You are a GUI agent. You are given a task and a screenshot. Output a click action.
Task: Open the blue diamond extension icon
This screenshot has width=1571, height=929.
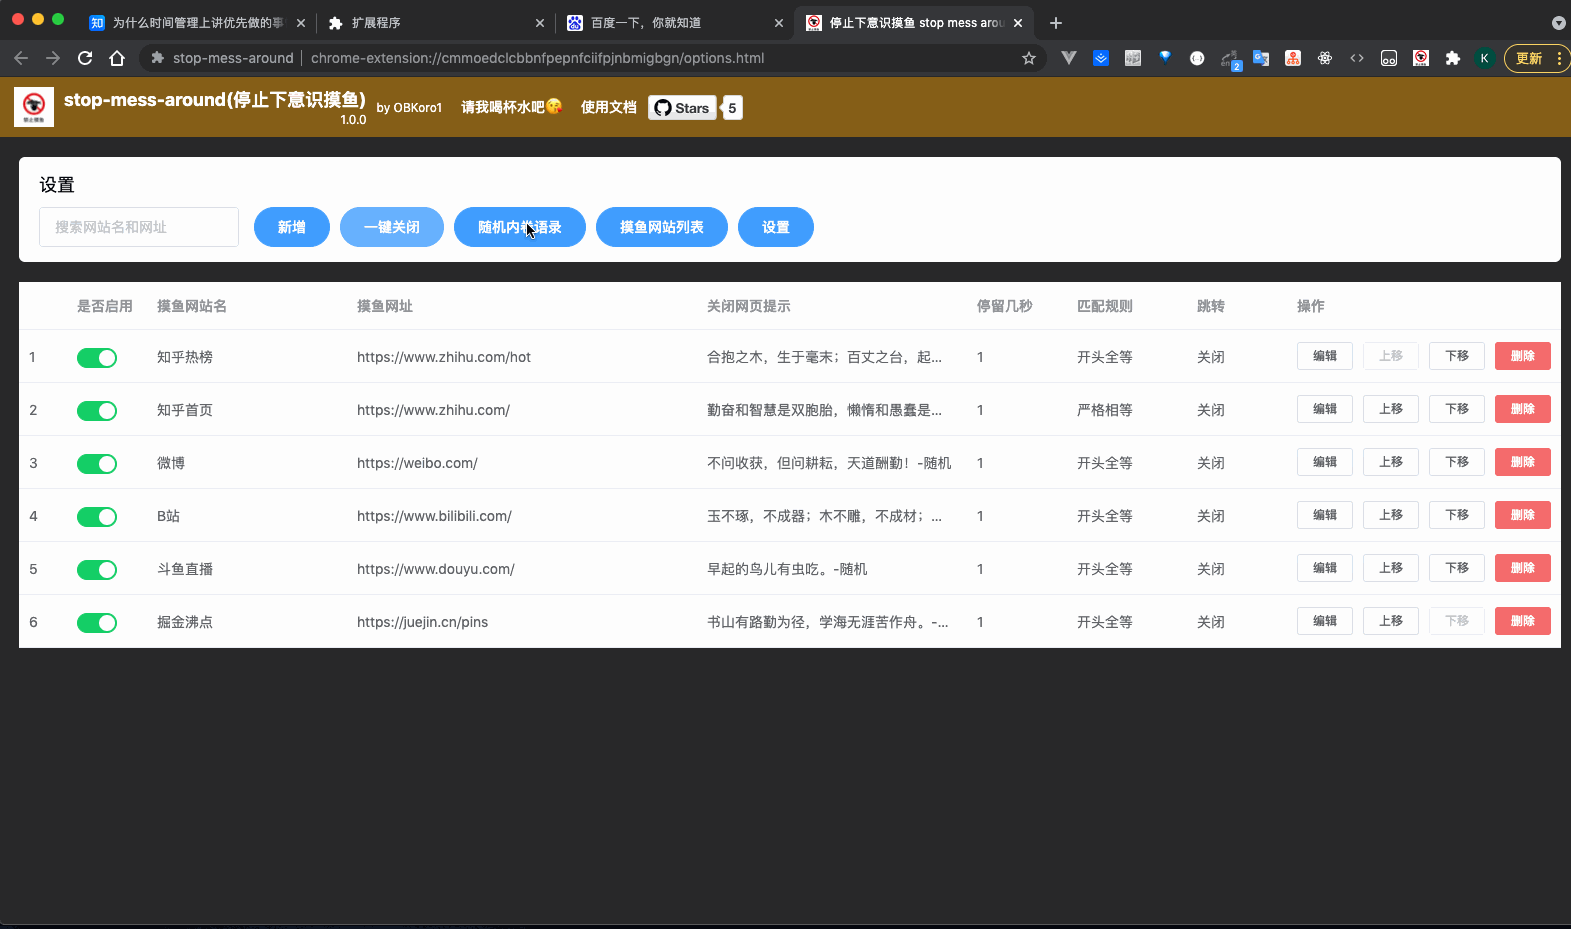pyautogui.click(x=1165, y=57)
